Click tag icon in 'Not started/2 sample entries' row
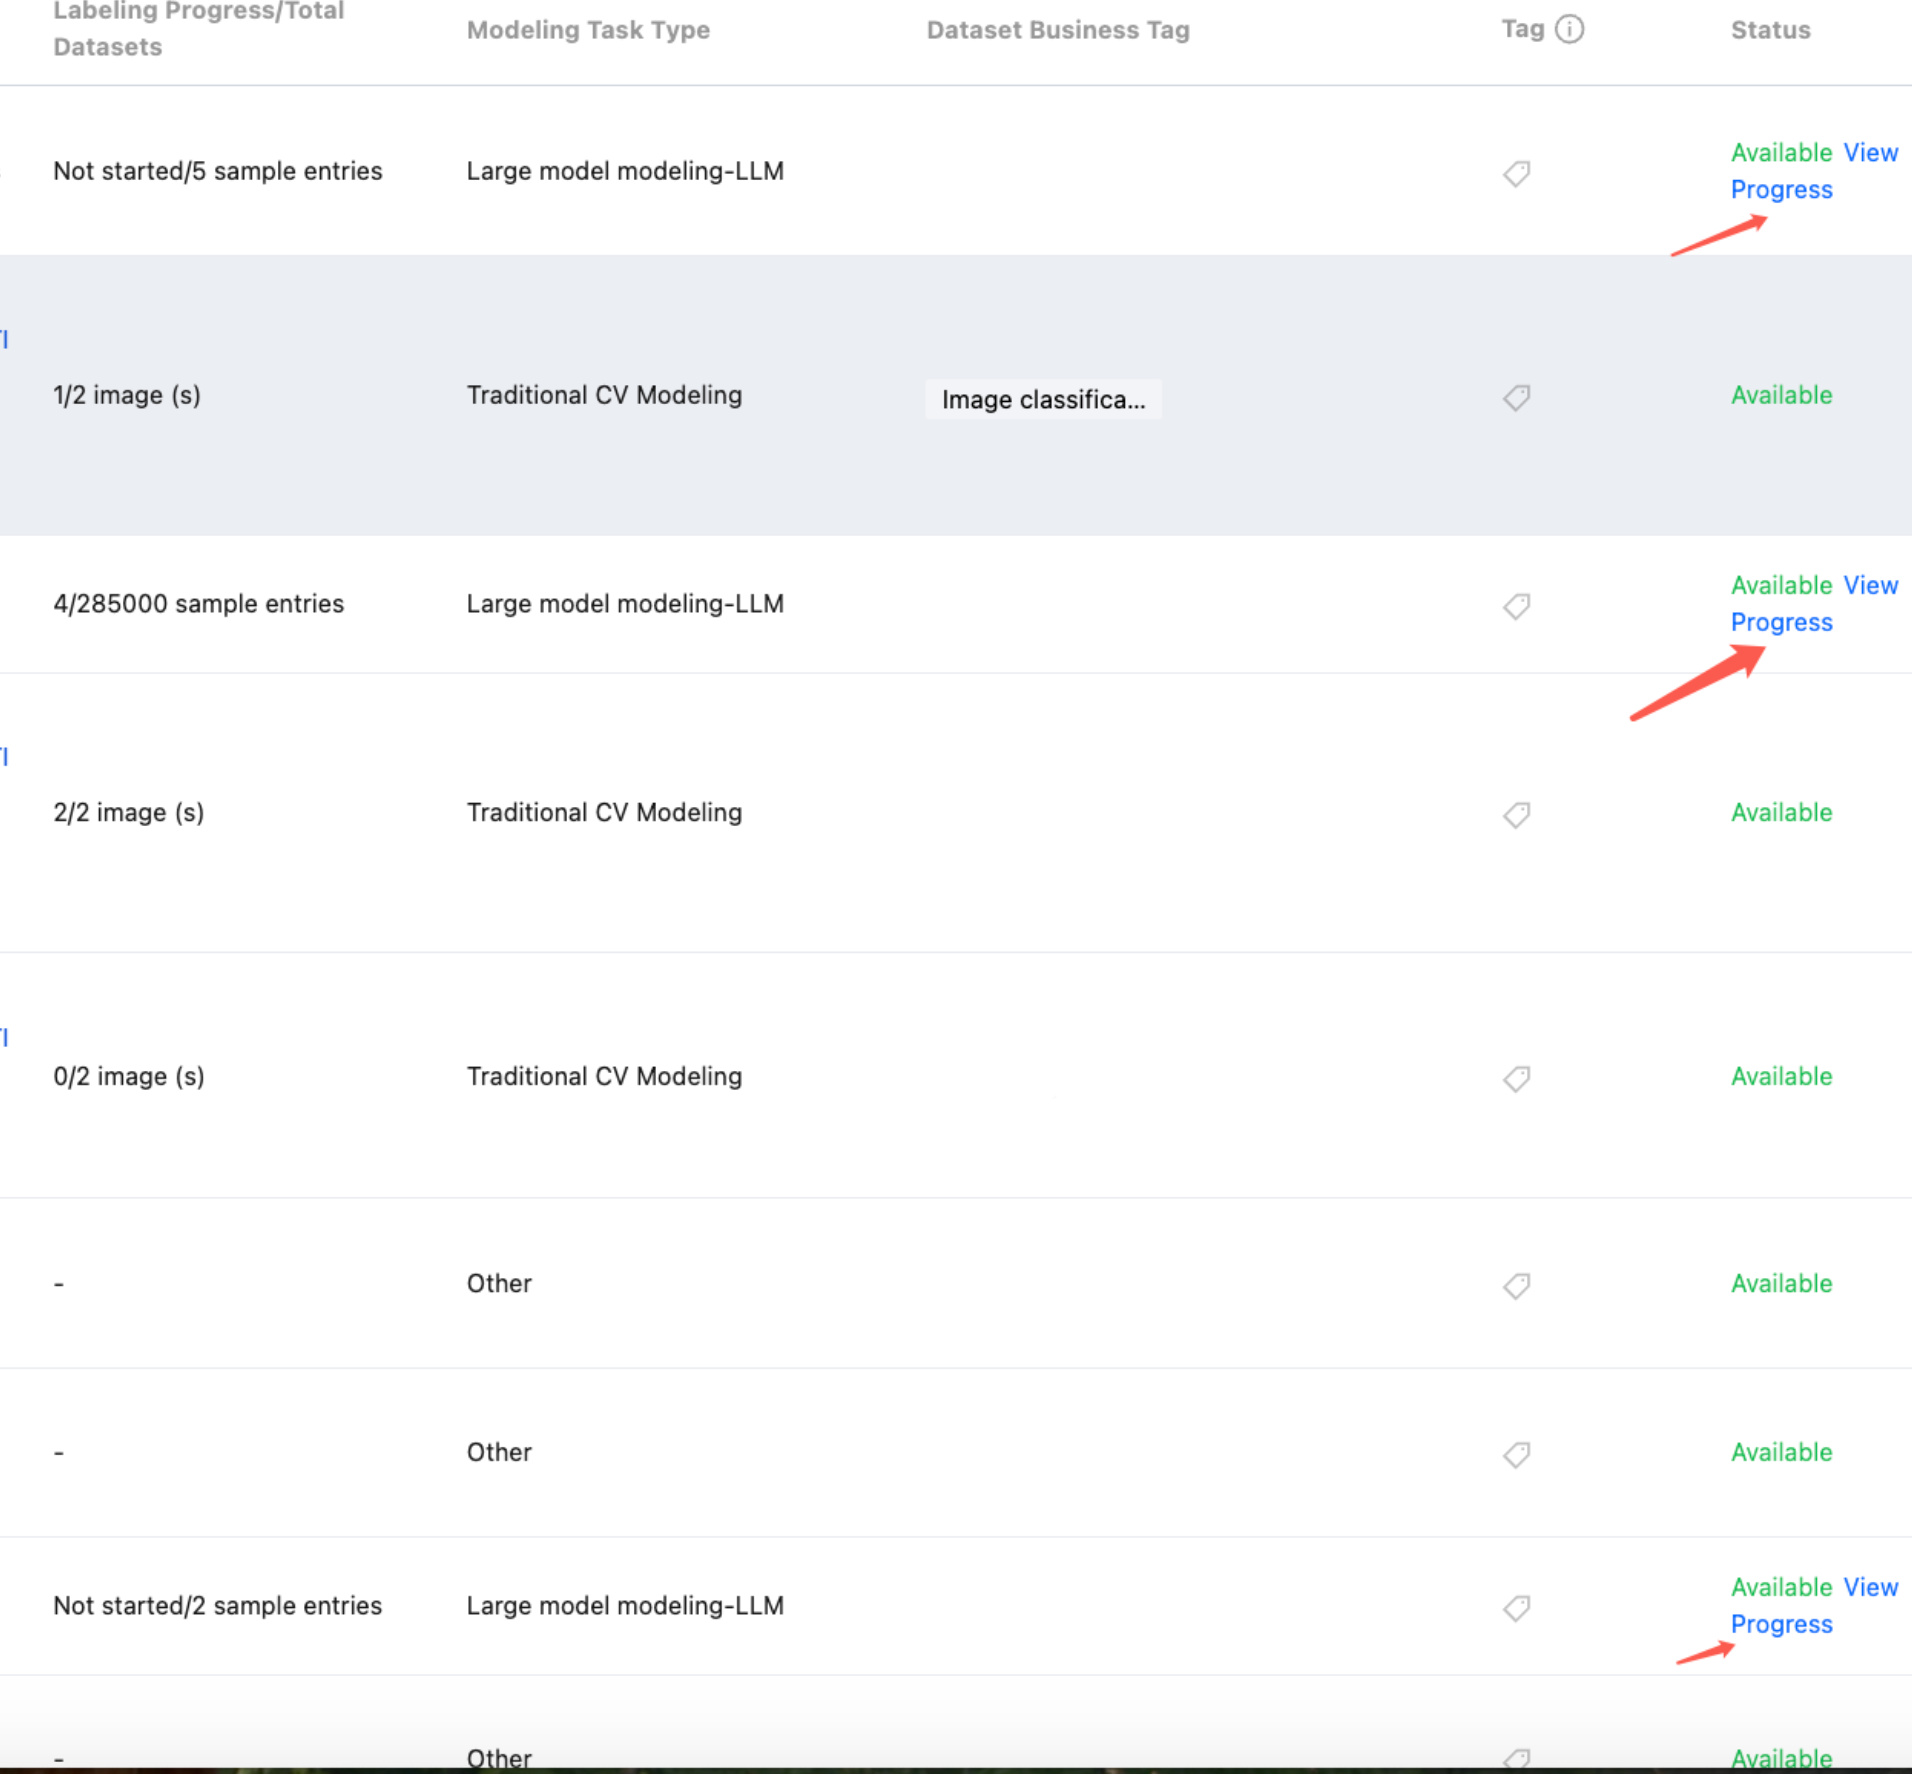 (1516, 1607)
